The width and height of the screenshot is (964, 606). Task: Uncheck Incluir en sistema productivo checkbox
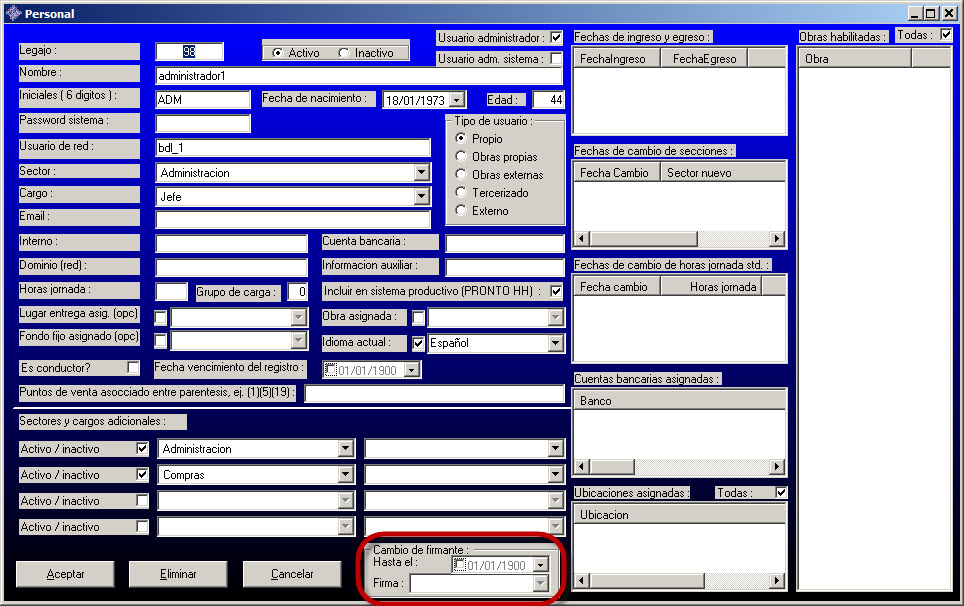tap(557, 291)
